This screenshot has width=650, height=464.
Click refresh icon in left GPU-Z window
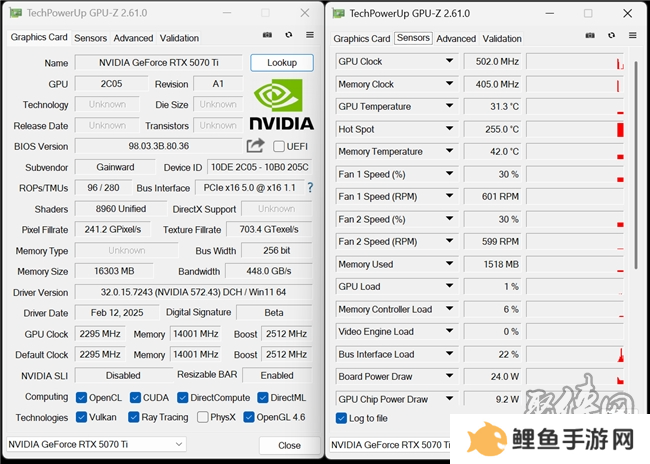tap(289, 35)
